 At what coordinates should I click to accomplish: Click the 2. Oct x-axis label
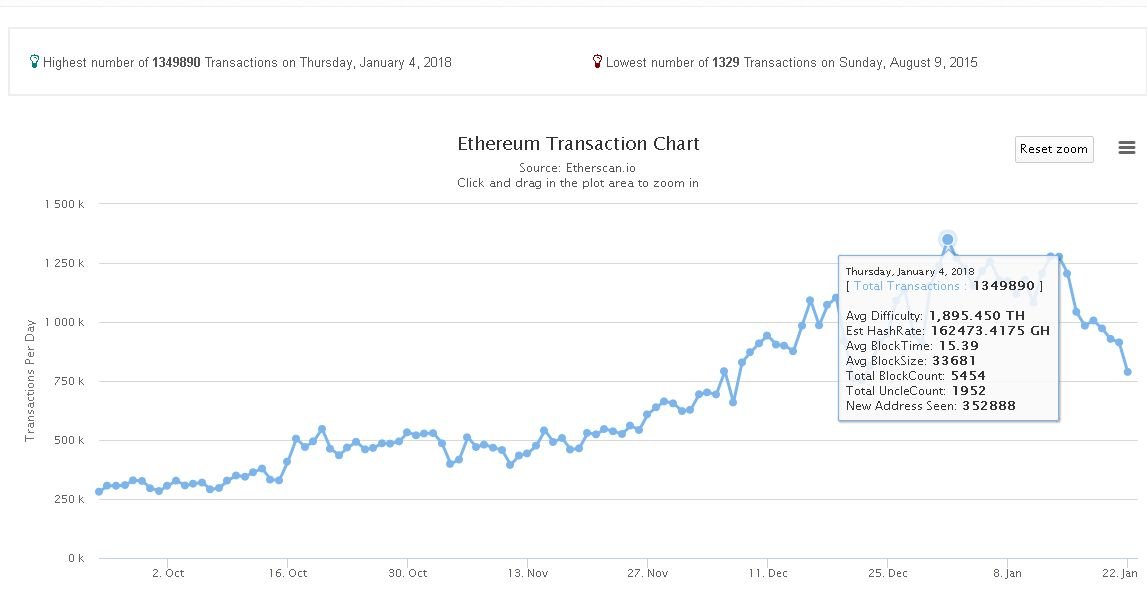point(167,574)
